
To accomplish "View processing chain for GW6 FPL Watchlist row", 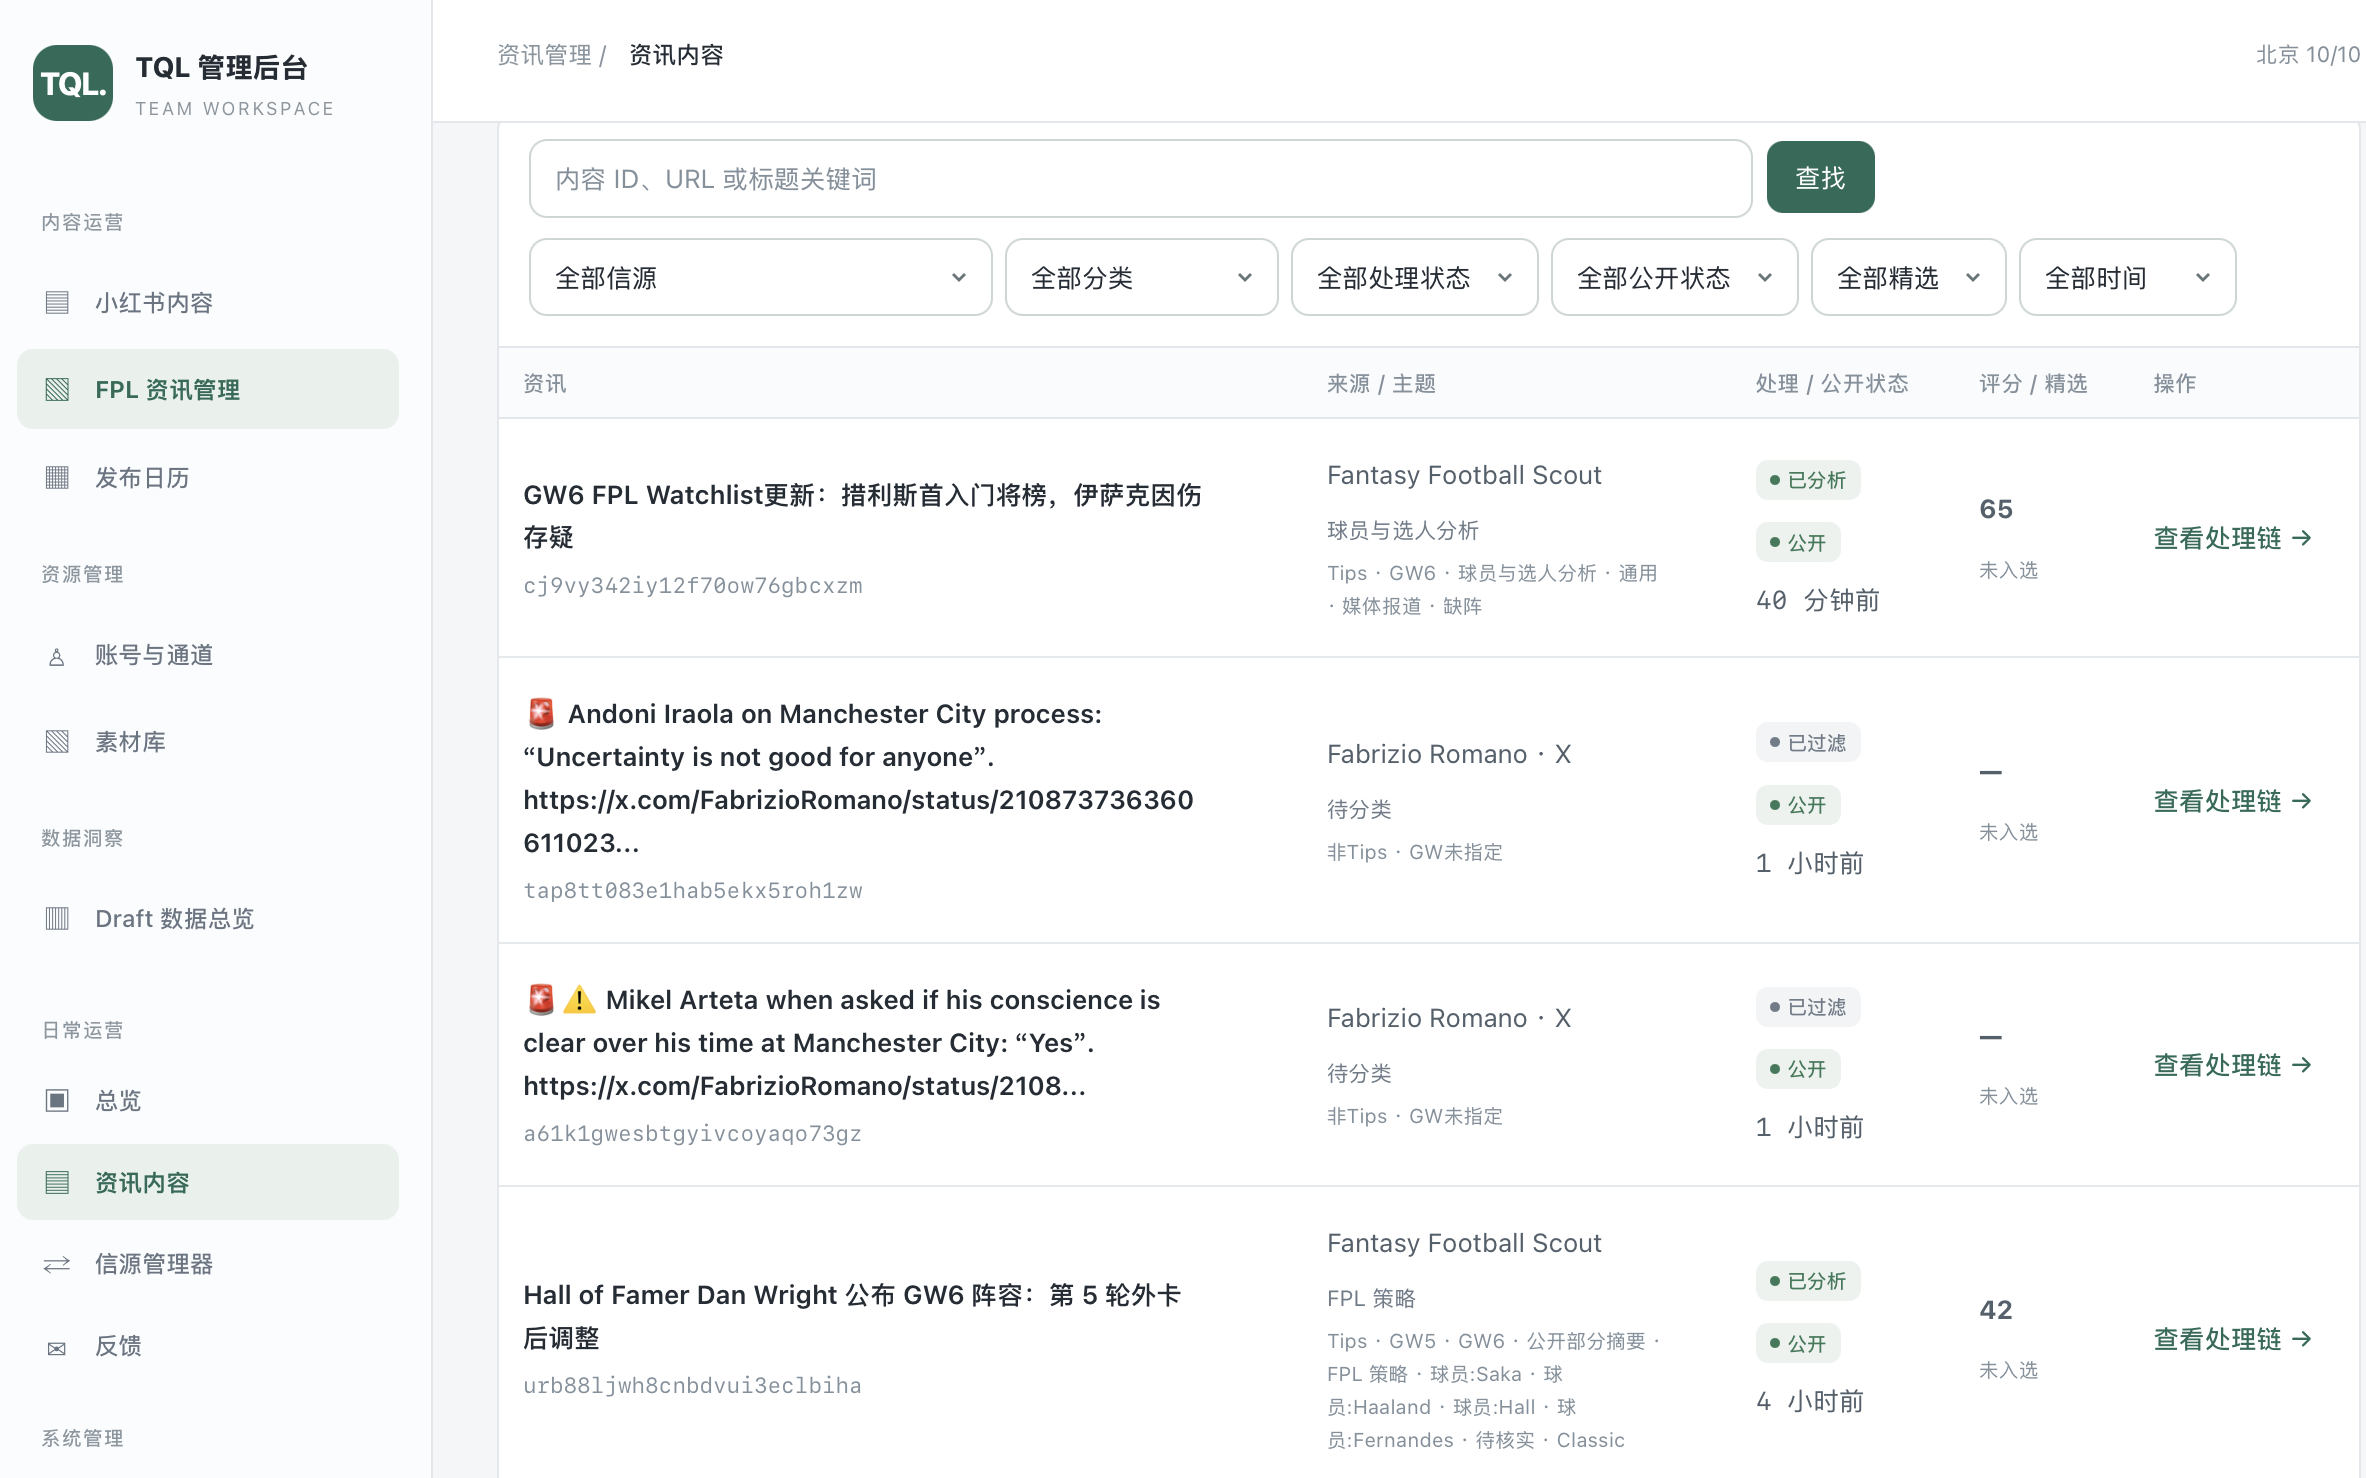I will (2232, 538).
